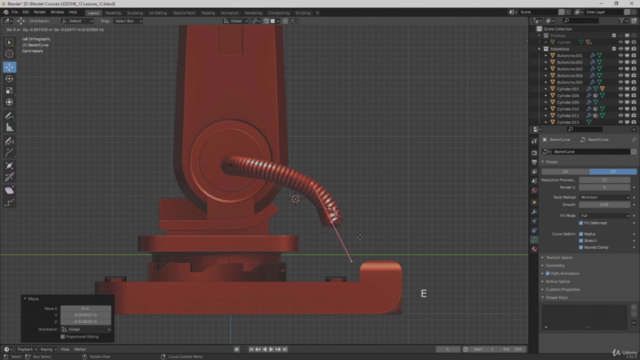The height and width of the screenshot is (360, 640).
Task: Open the File menu
Action: click(x=15, y=12)
